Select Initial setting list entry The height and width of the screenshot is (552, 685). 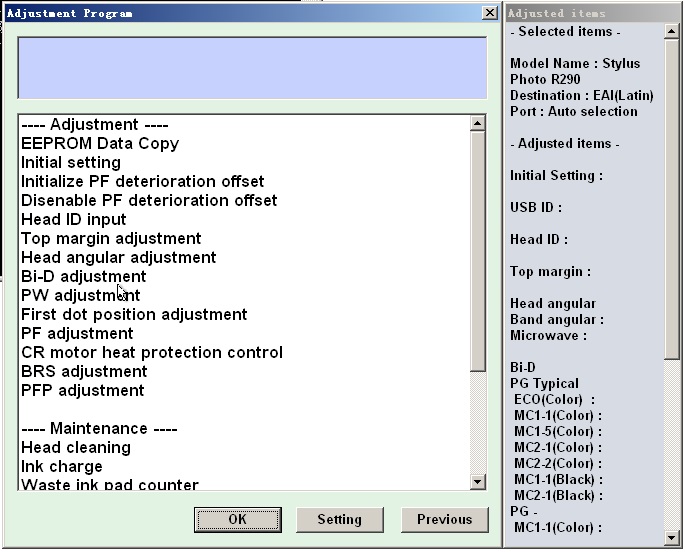[x=71, y=162]
